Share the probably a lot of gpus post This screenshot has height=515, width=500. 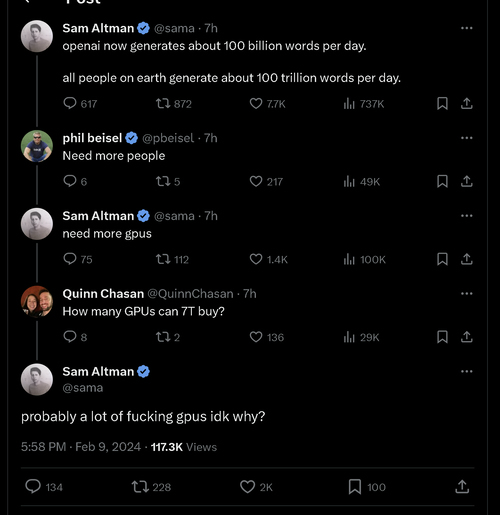tap(462, 487)
